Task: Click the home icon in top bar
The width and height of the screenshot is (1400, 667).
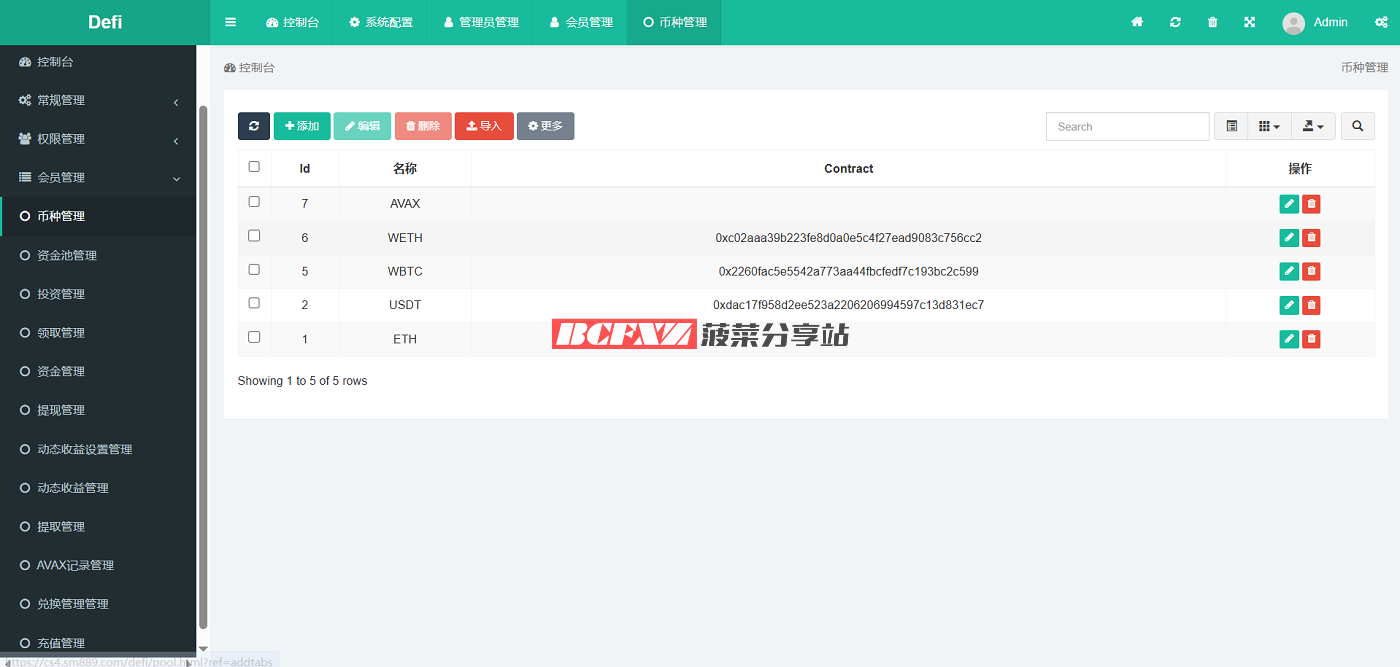Action: click(x=1137, y=22)
